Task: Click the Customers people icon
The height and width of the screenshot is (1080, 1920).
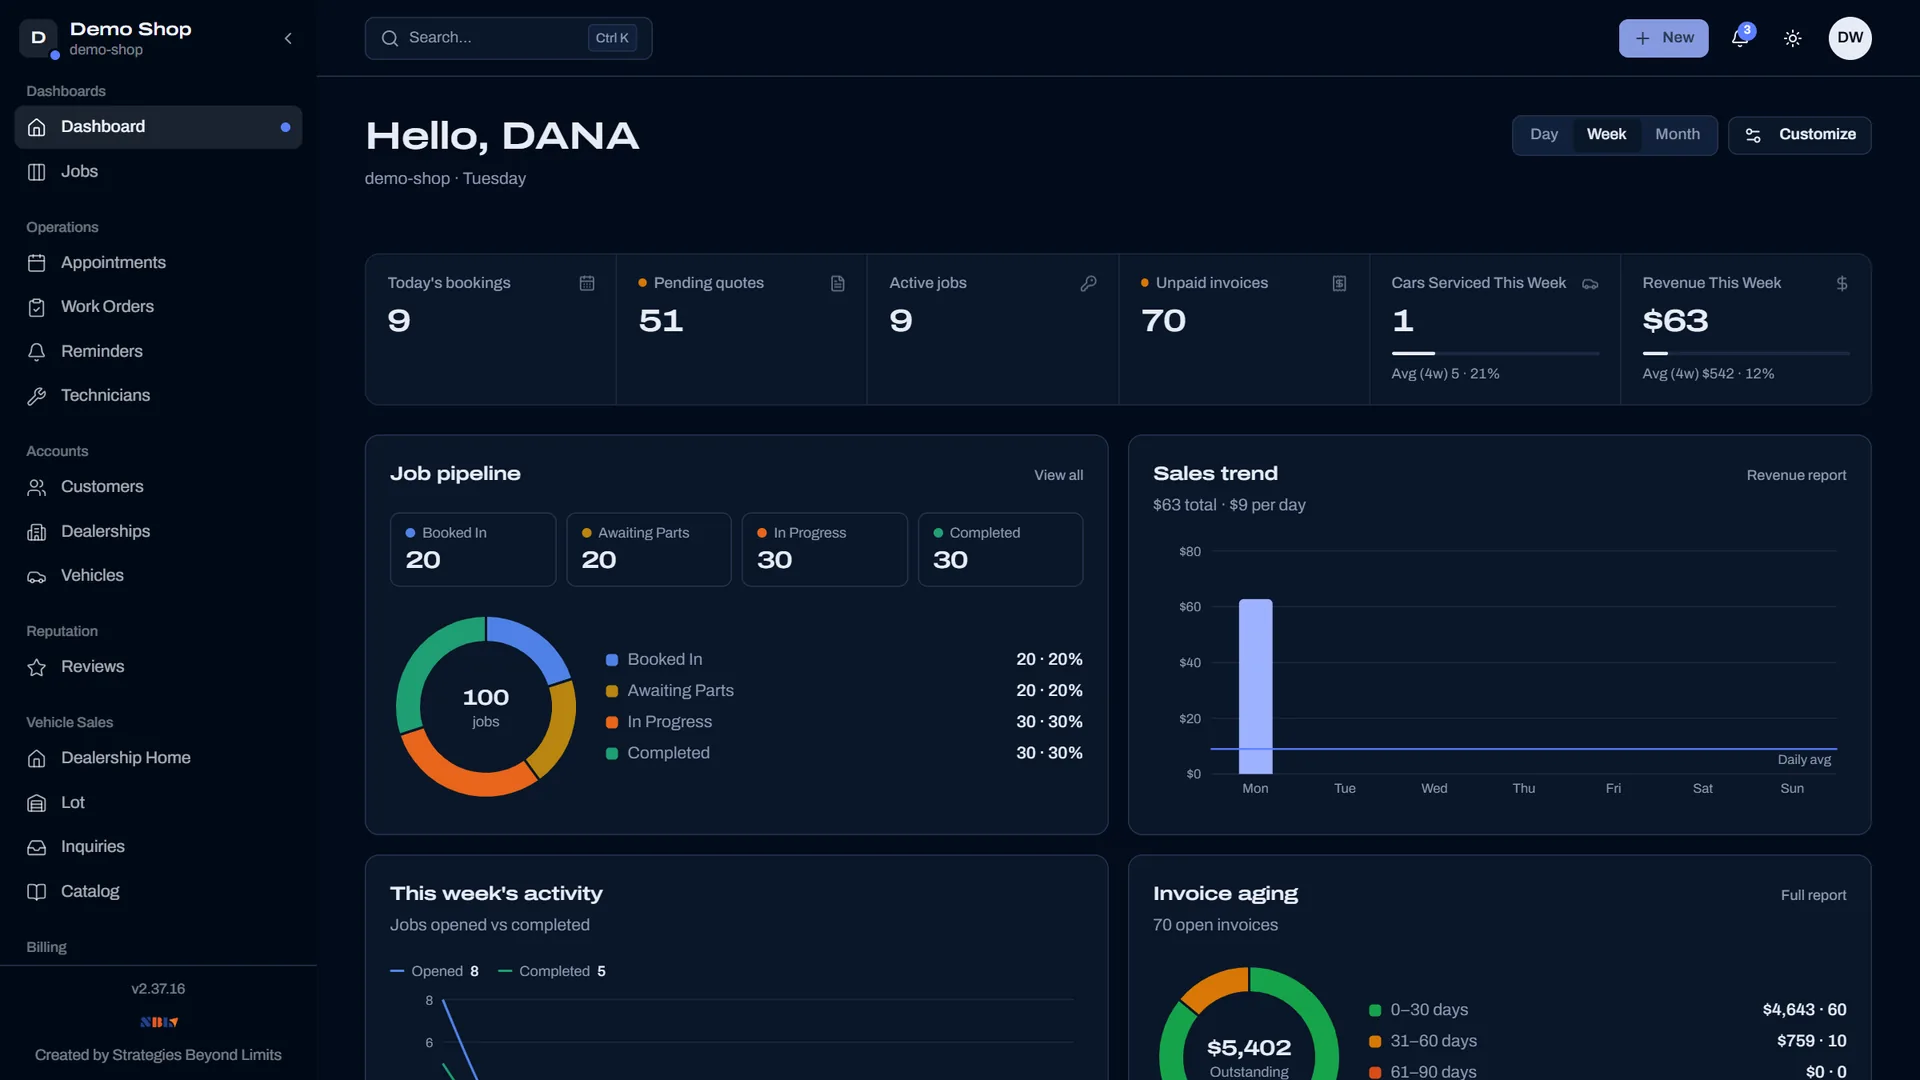Action: click(37, 487)
